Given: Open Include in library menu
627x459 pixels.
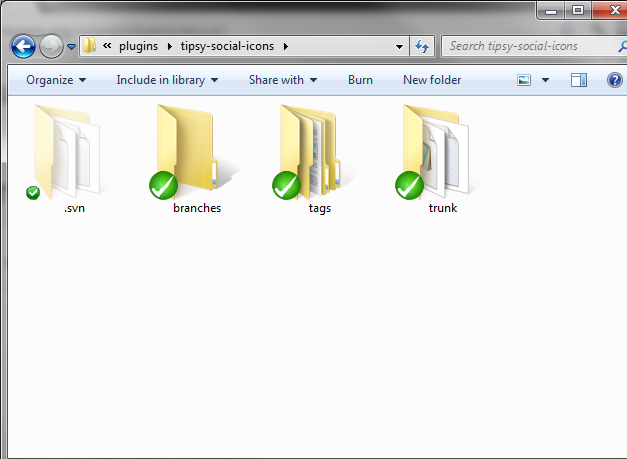Looking at the screenshot, I should pyautogui.click(x=167, y=80).
